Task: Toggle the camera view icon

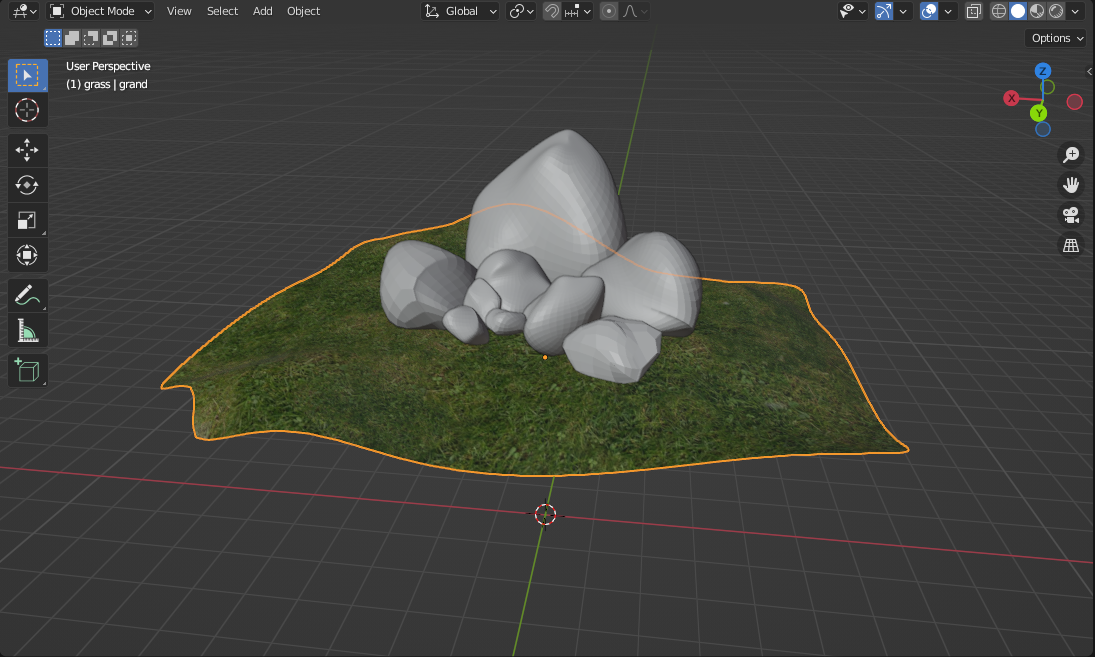Action: (1071, 215)
